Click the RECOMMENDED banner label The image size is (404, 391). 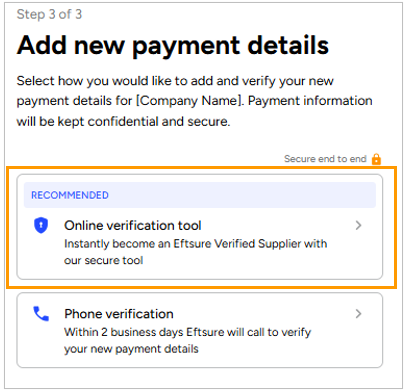70,195
